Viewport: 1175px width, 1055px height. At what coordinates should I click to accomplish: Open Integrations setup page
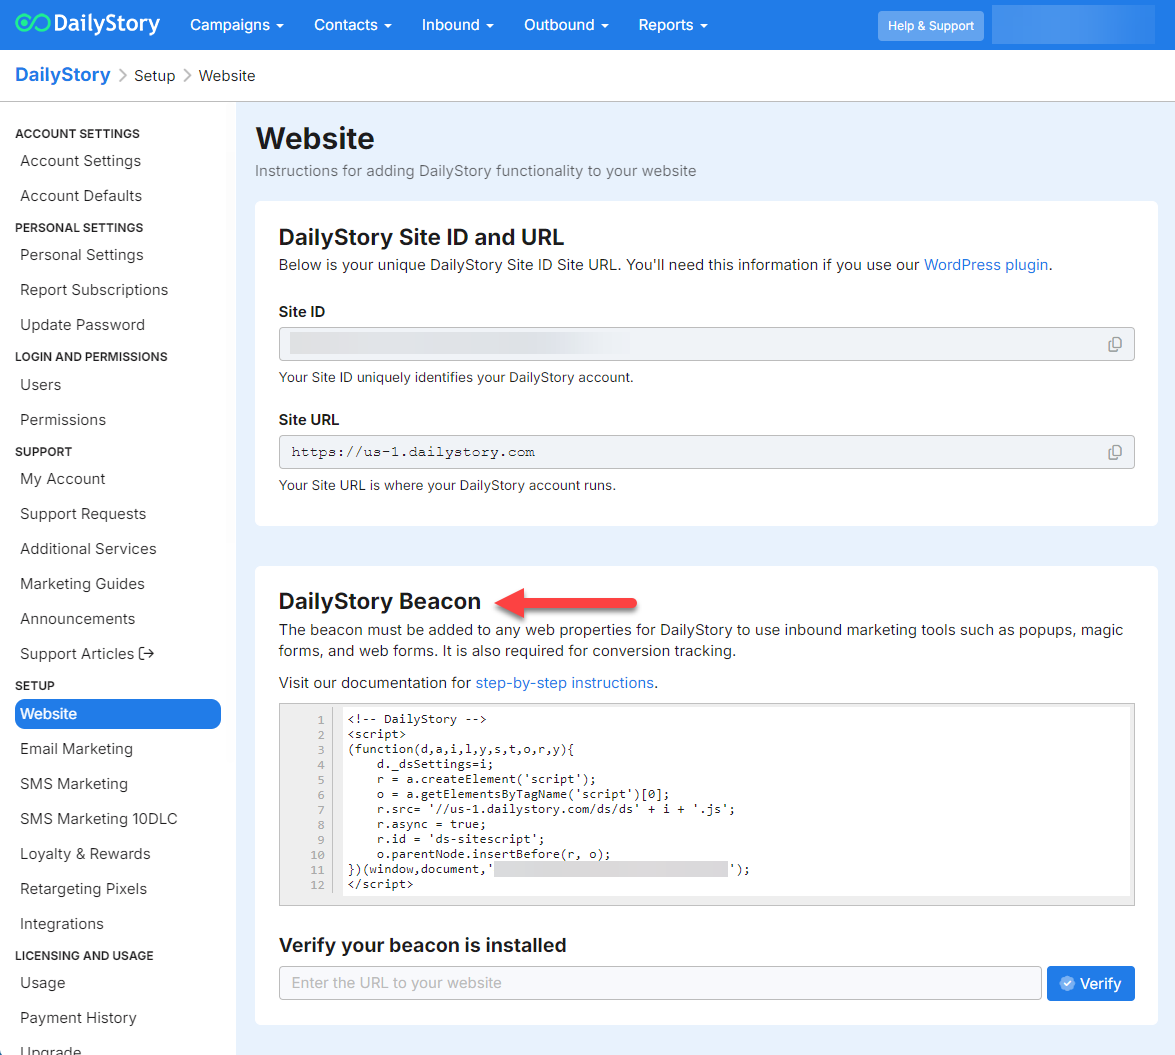[62, 923]
